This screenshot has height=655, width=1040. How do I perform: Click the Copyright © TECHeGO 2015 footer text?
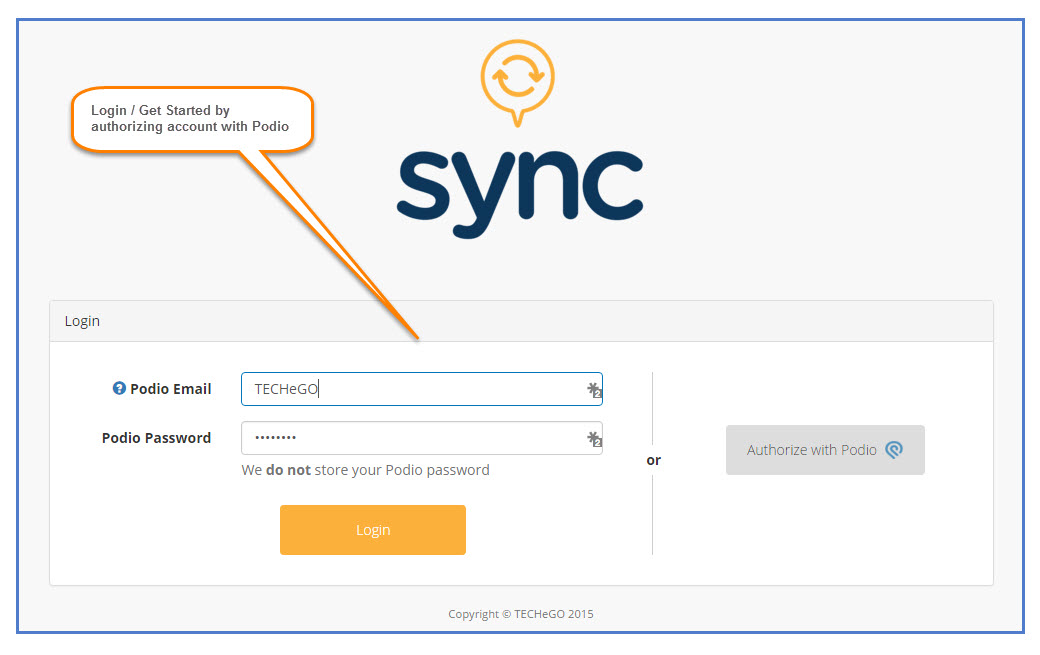click(x=521, y=614)
